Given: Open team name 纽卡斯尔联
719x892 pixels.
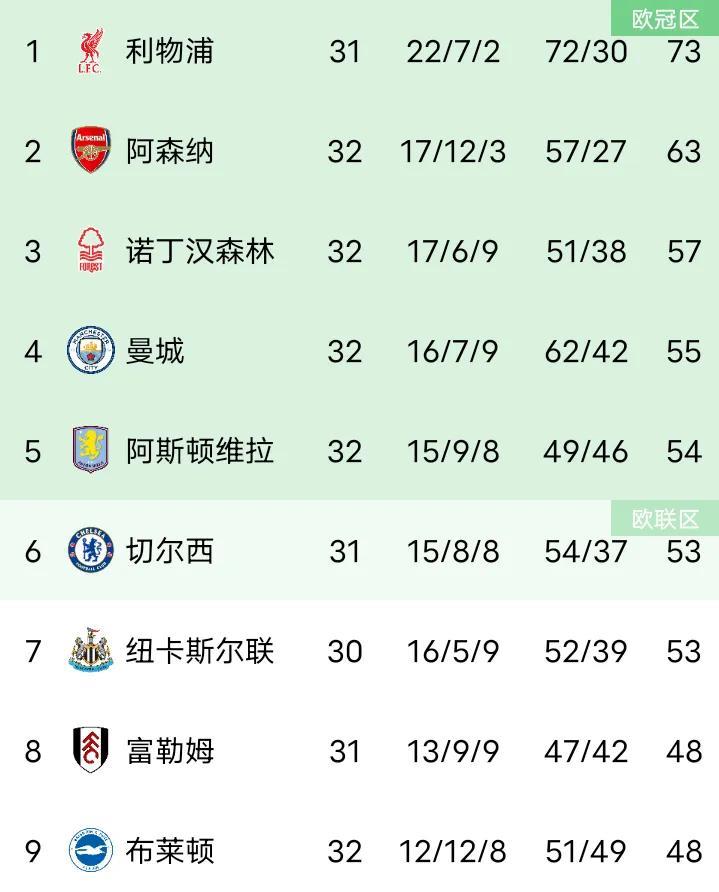Looking at the screenshot, I should (x=200, y=651).
